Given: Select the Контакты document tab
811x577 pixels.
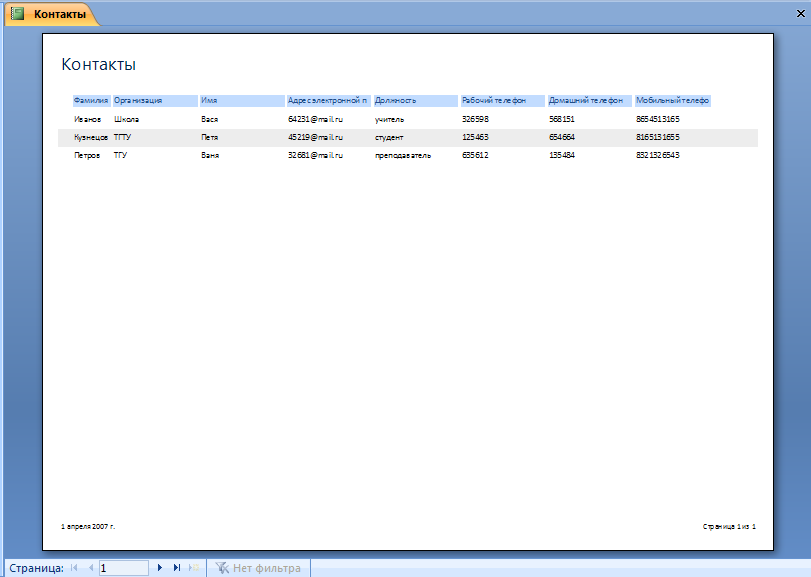Looking at the screenshot, I should click(x=59, y=14).
